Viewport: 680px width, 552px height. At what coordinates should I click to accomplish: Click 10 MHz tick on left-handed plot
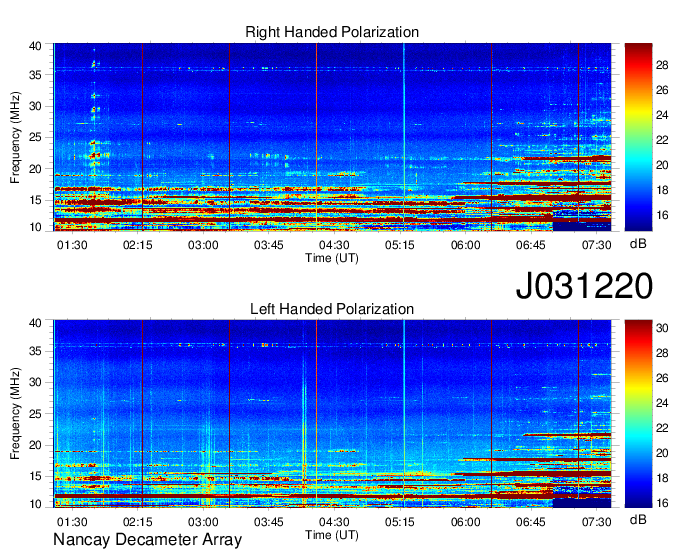[x=35, y=504]
